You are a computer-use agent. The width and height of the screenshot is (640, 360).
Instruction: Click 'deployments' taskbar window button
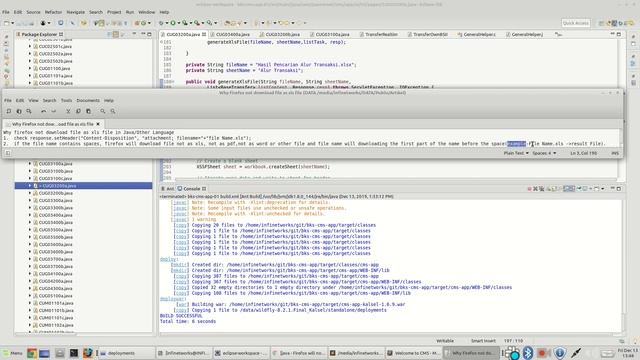[x=126, y=353]
